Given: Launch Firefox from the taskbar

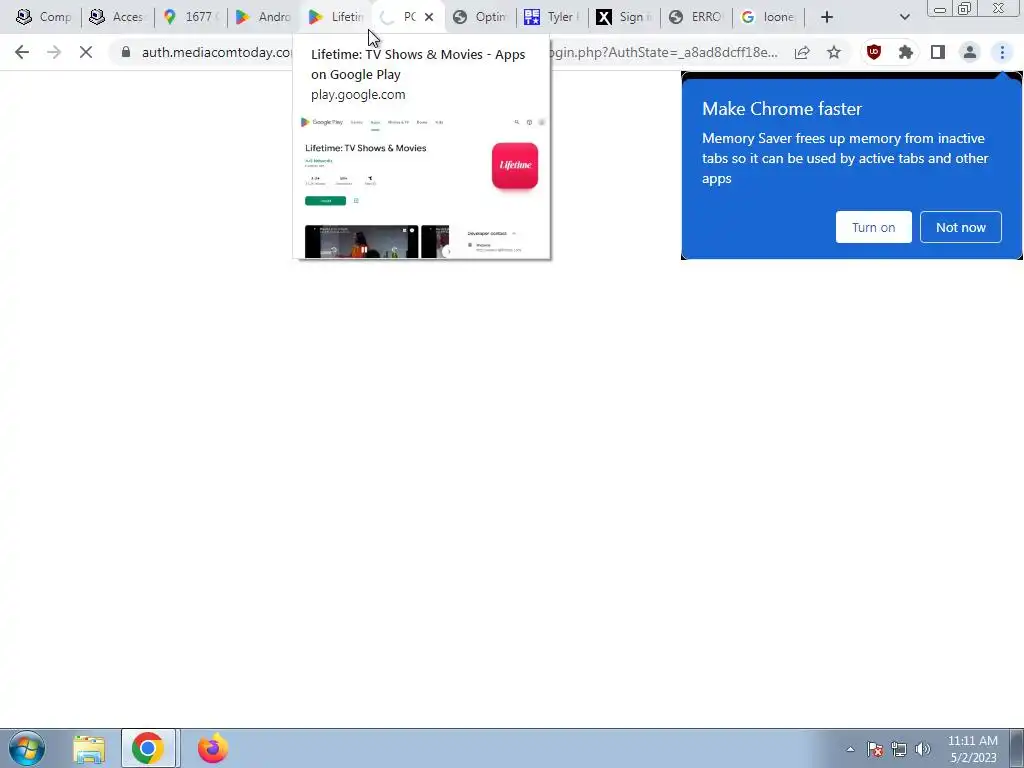Looking at the screenshot, I should [x=213, y=748].
